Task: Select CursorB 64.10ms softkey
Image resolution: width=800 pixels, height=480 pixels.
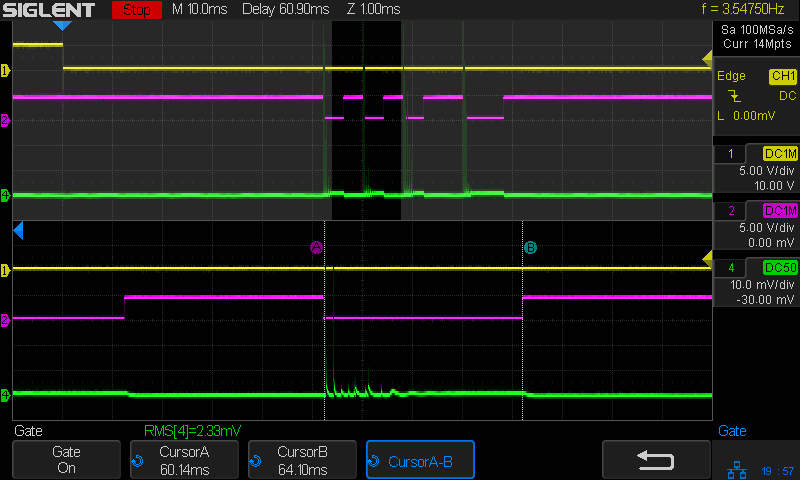Action: pyautogui.click(x=302, y=459)
